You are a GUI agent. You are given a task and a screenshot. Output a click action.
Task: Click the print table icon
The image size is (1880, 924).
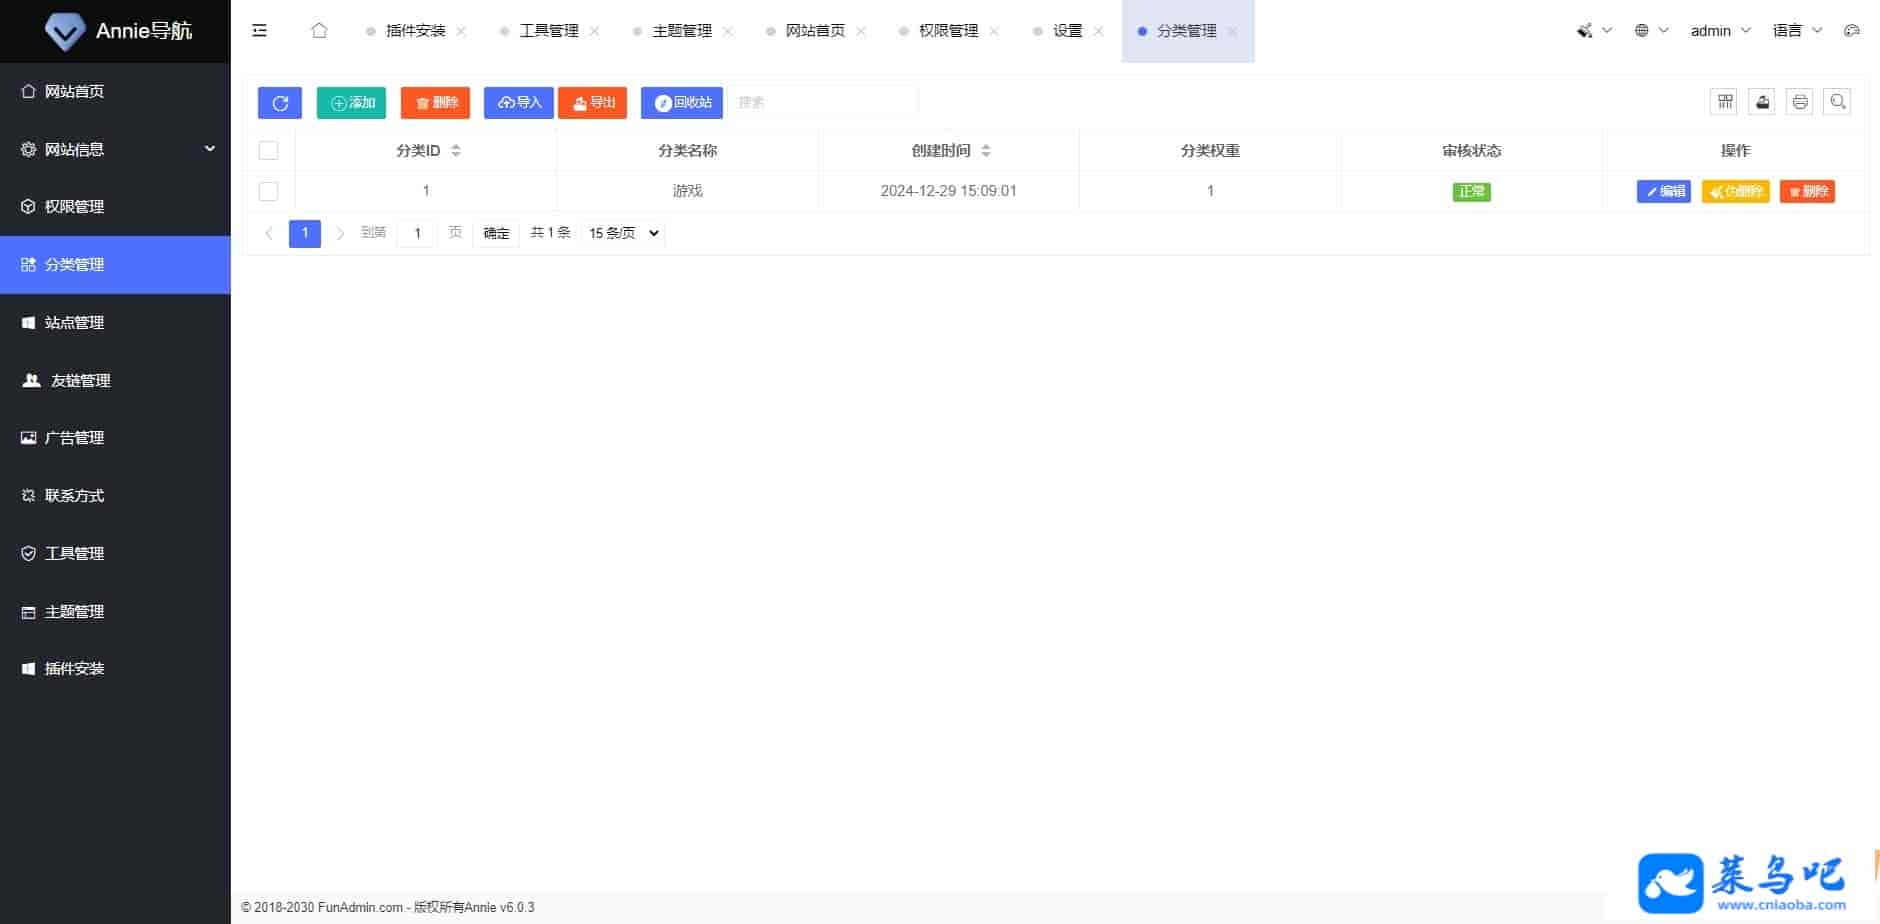click(1800, 102)
